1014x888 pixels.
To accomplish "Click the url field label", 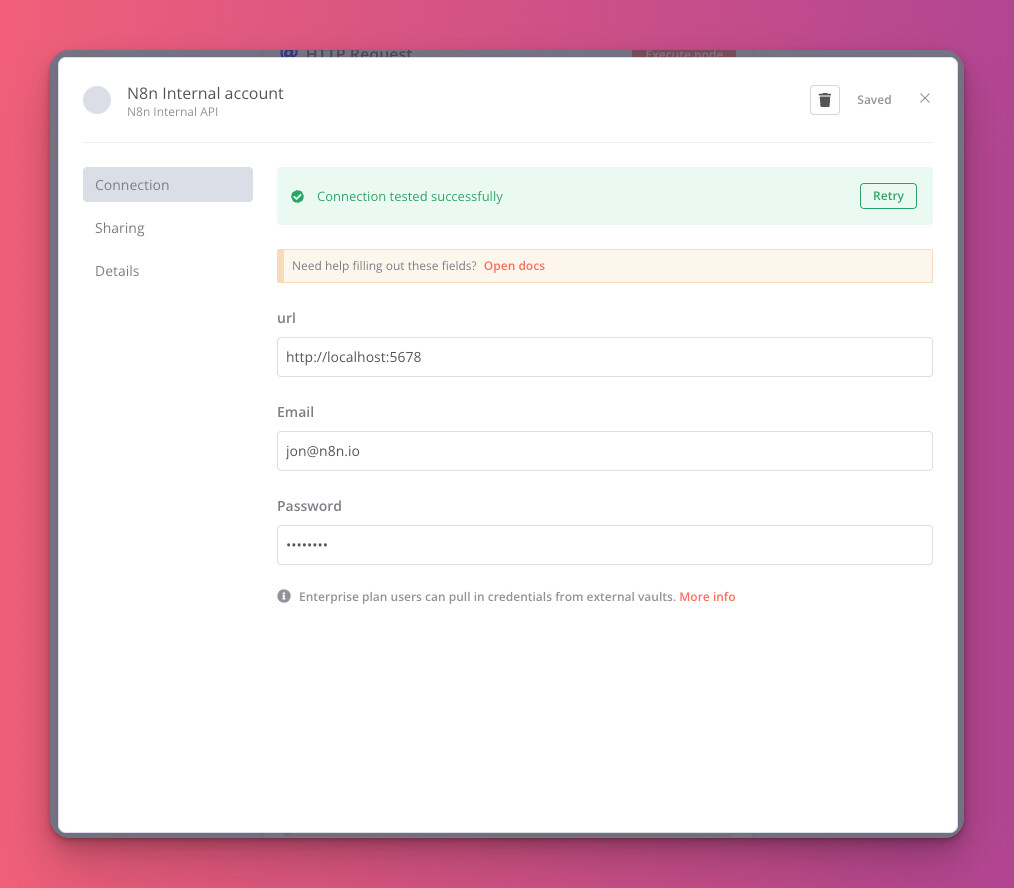I will (x=286, y=318).
